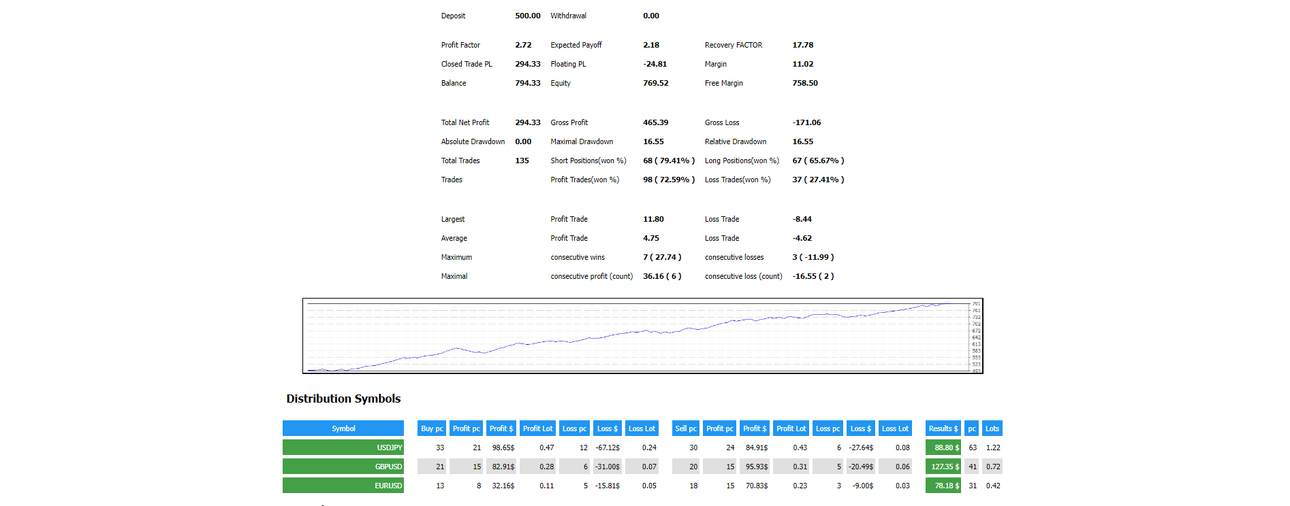Select the Expected Payoff value 2.18

point(651,45)
